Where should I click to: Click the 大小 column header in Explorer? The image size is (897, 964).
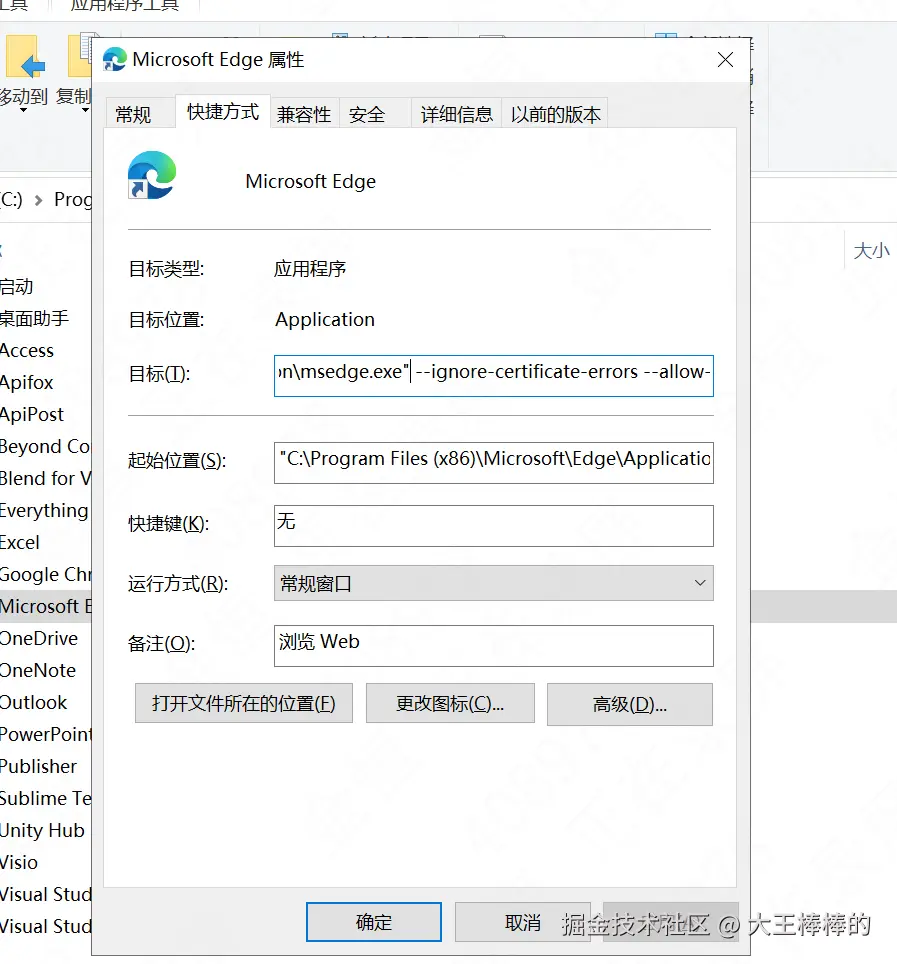click(x=871, y=251)
